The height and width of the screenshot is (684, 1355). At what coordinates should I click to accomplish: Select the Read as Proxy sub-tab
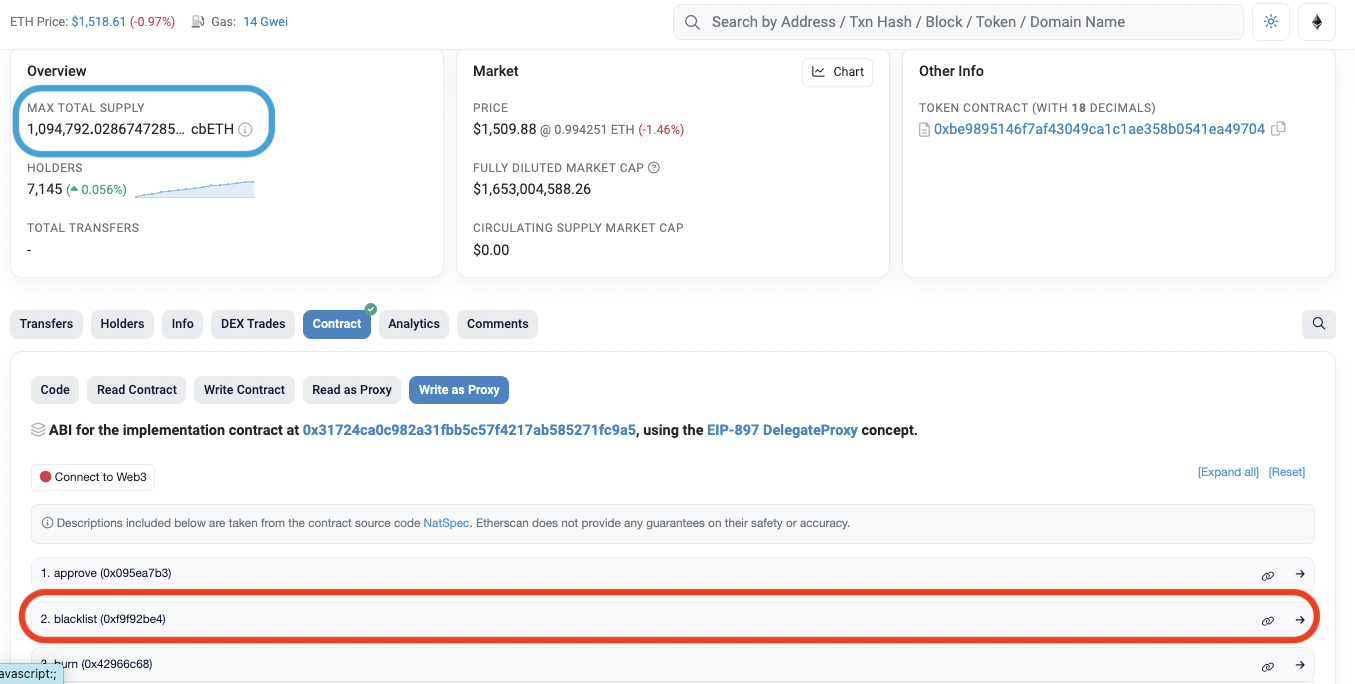click(x=352, y=390)
